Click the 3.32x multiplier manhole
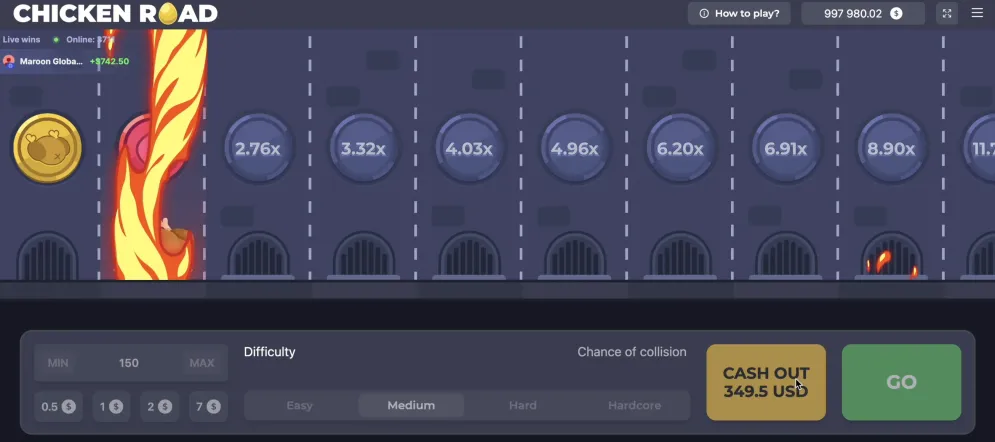Viewport: 995px width, 442px height. [363, 149]
